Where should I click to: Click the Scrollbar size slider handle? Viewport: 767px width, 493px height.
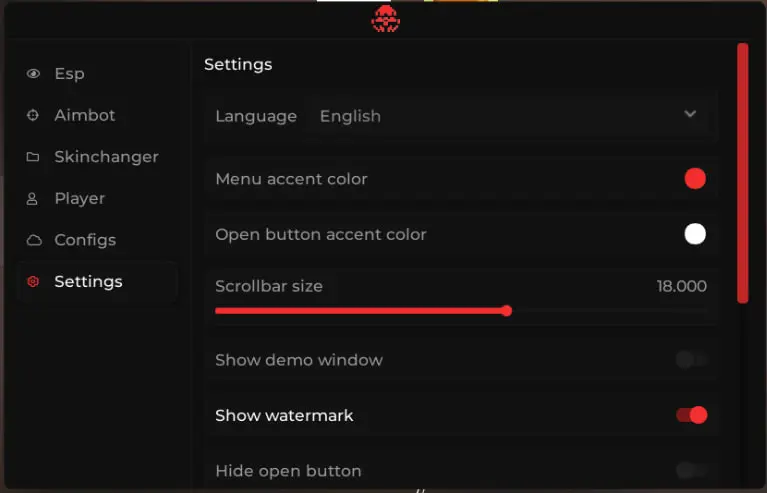[x=507, y=311]
